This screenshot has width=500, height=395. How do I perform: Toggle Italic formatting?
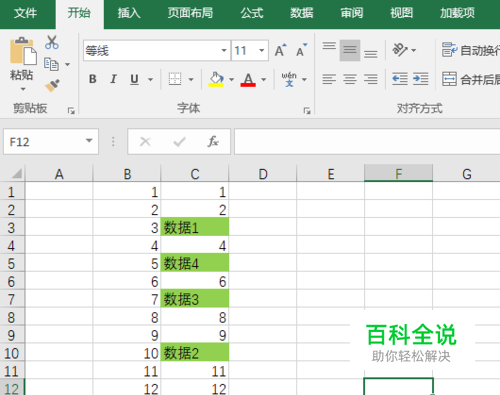click(x=113, y=79)
